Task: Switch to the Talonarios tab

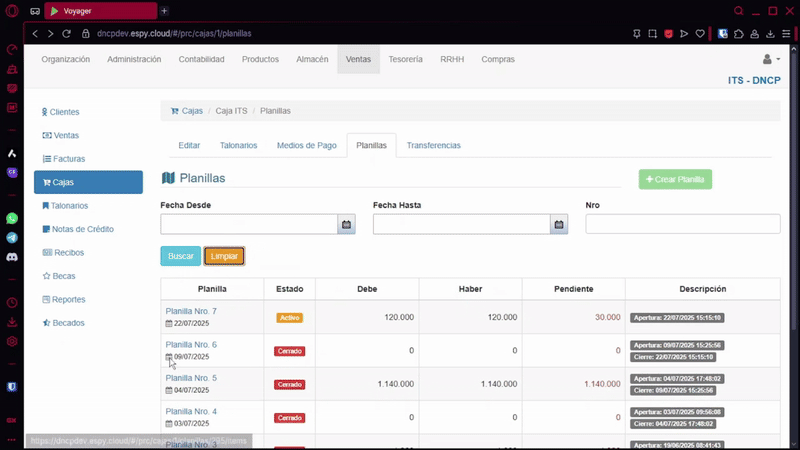Action: click(238, 146)
